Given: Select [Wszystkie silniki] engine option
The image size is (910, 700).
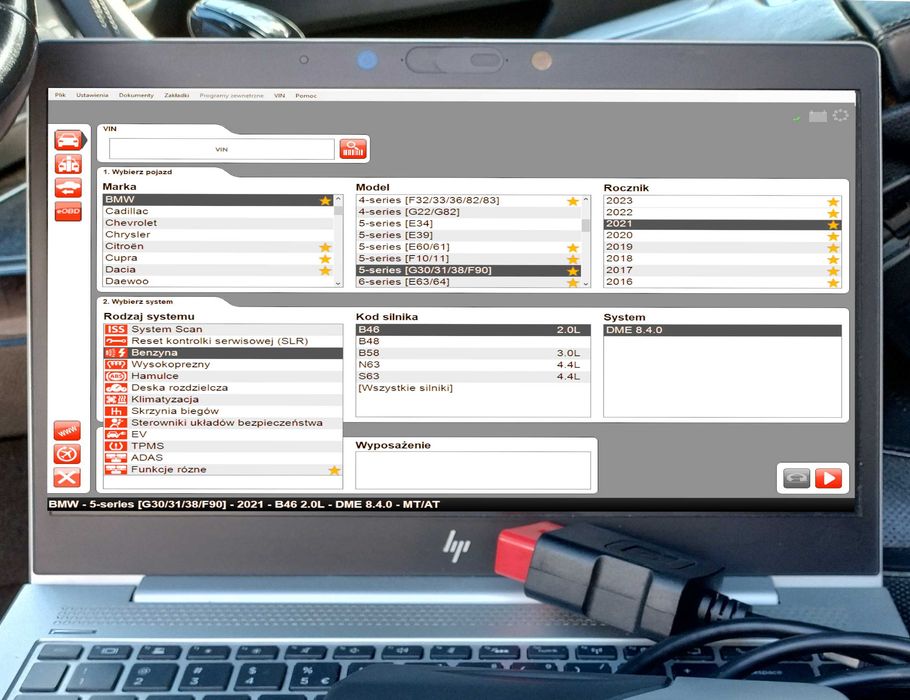Looking at the screenshot, I should pyautogui.click(x=473, y=388).
